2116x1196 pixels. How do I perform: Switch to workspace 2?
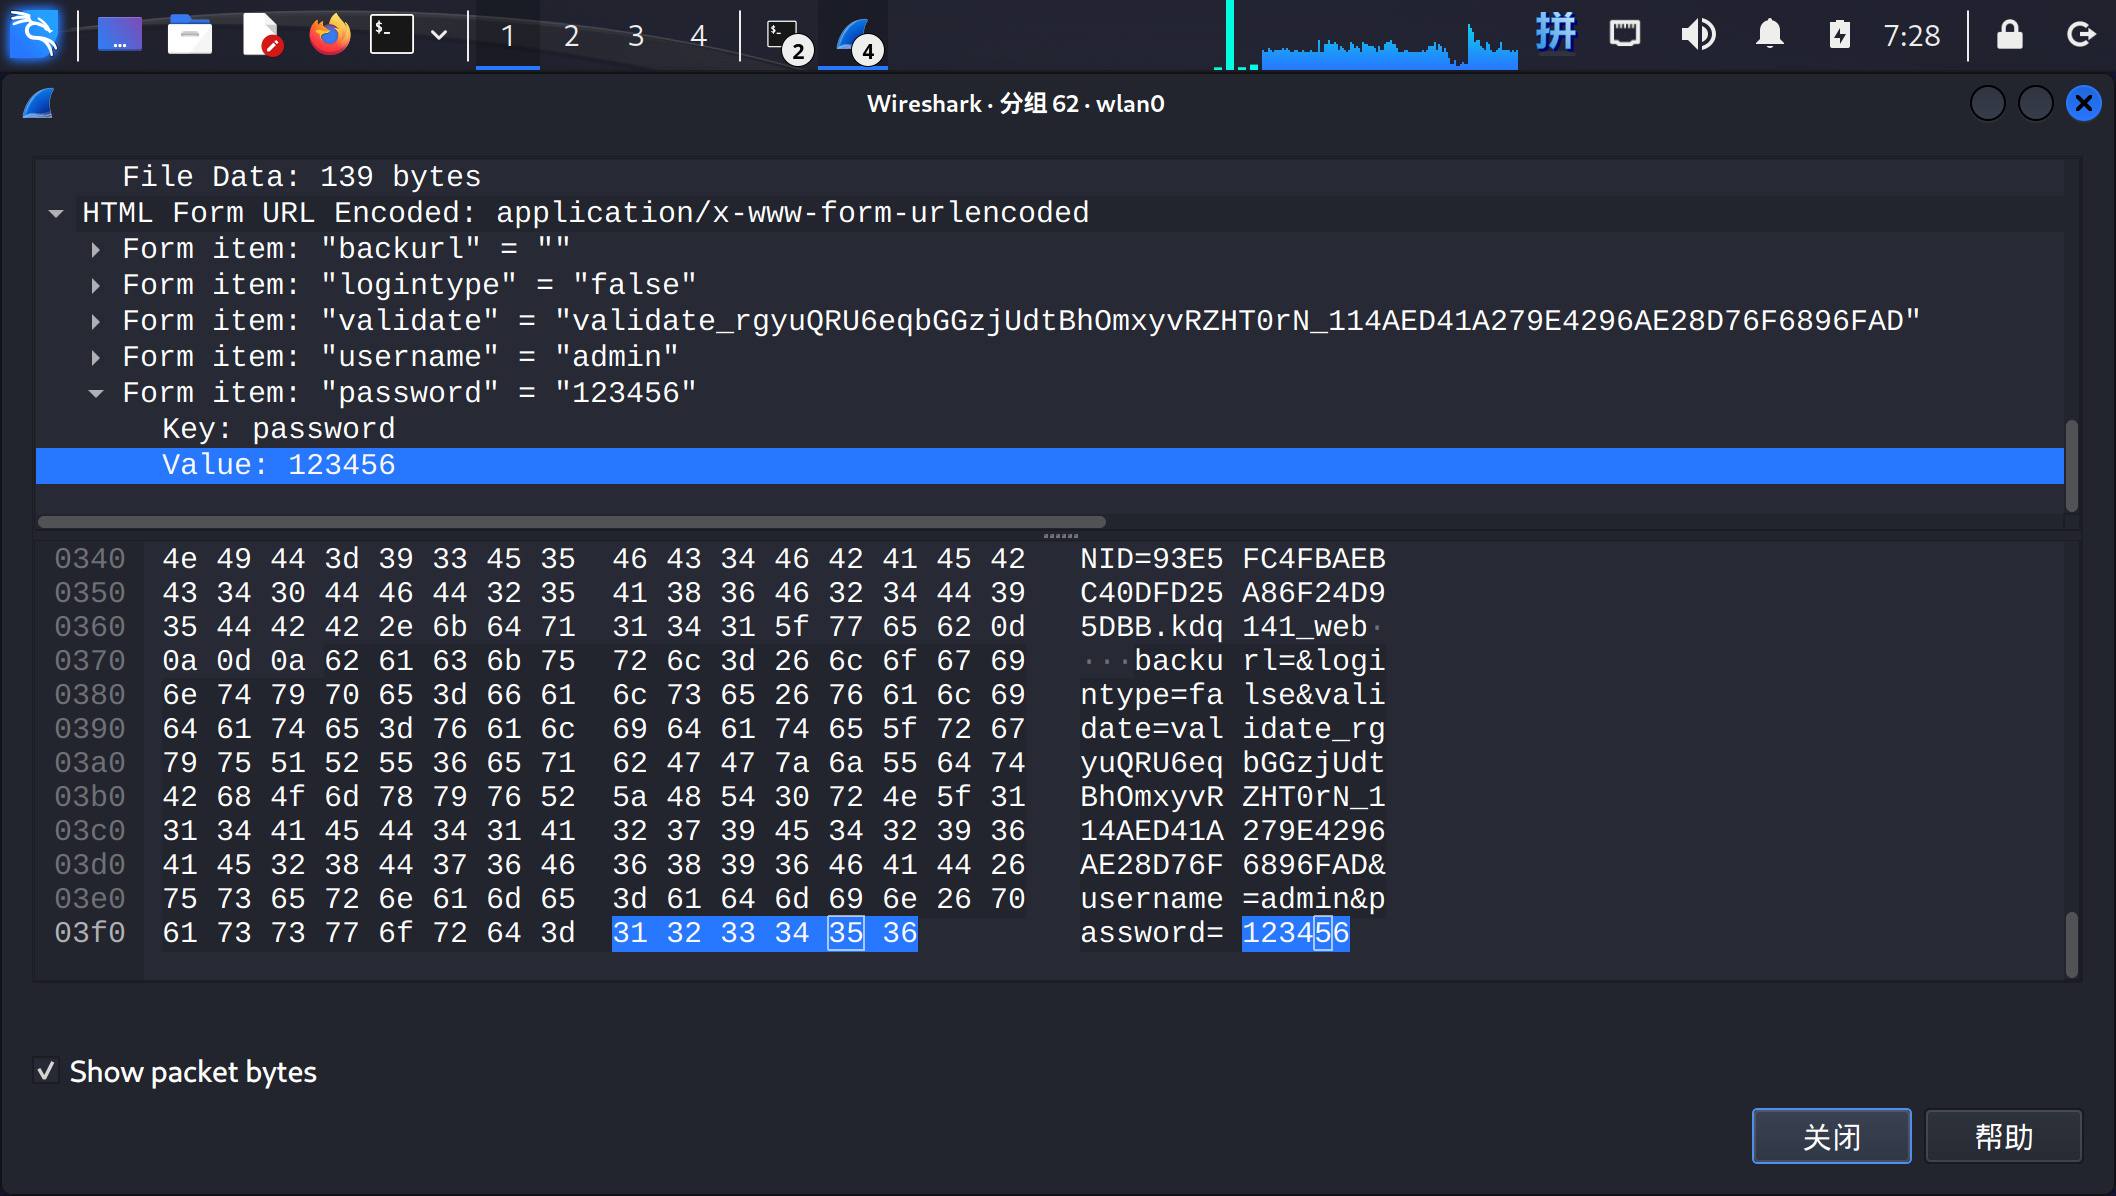(x=572, y=36)
